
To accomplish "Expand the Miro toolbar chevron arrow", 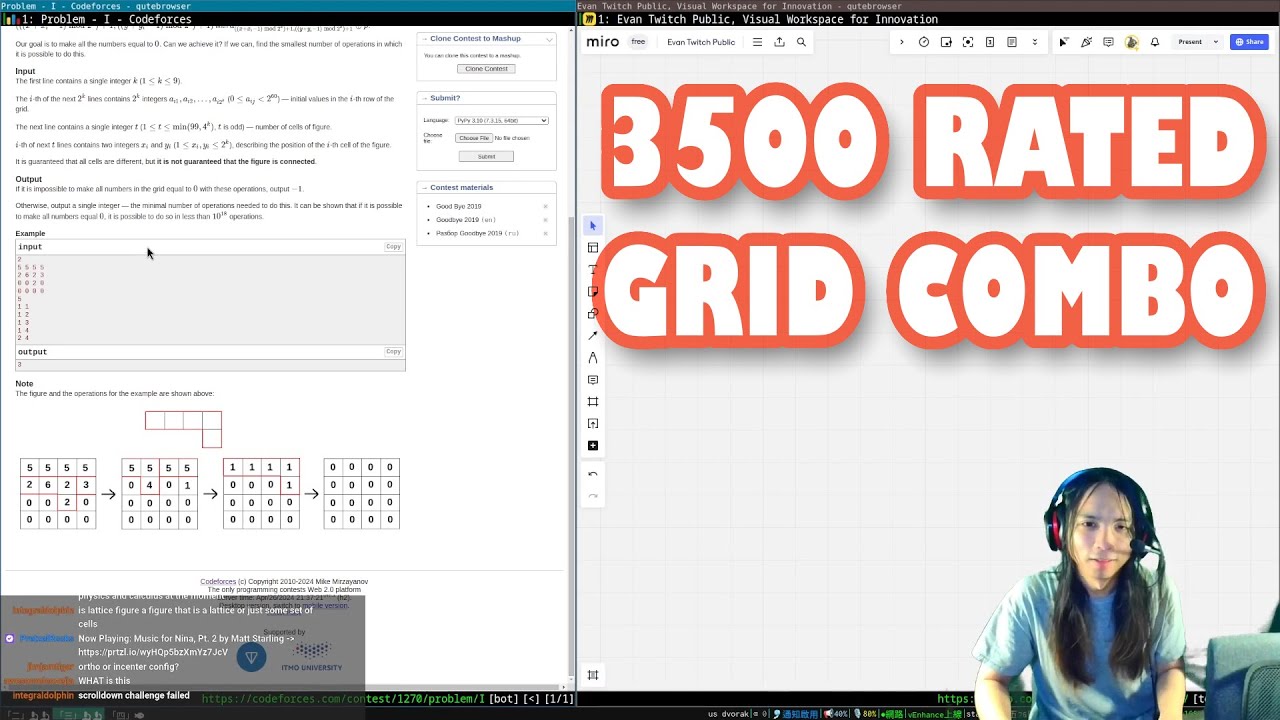I will tap(901, 42).
